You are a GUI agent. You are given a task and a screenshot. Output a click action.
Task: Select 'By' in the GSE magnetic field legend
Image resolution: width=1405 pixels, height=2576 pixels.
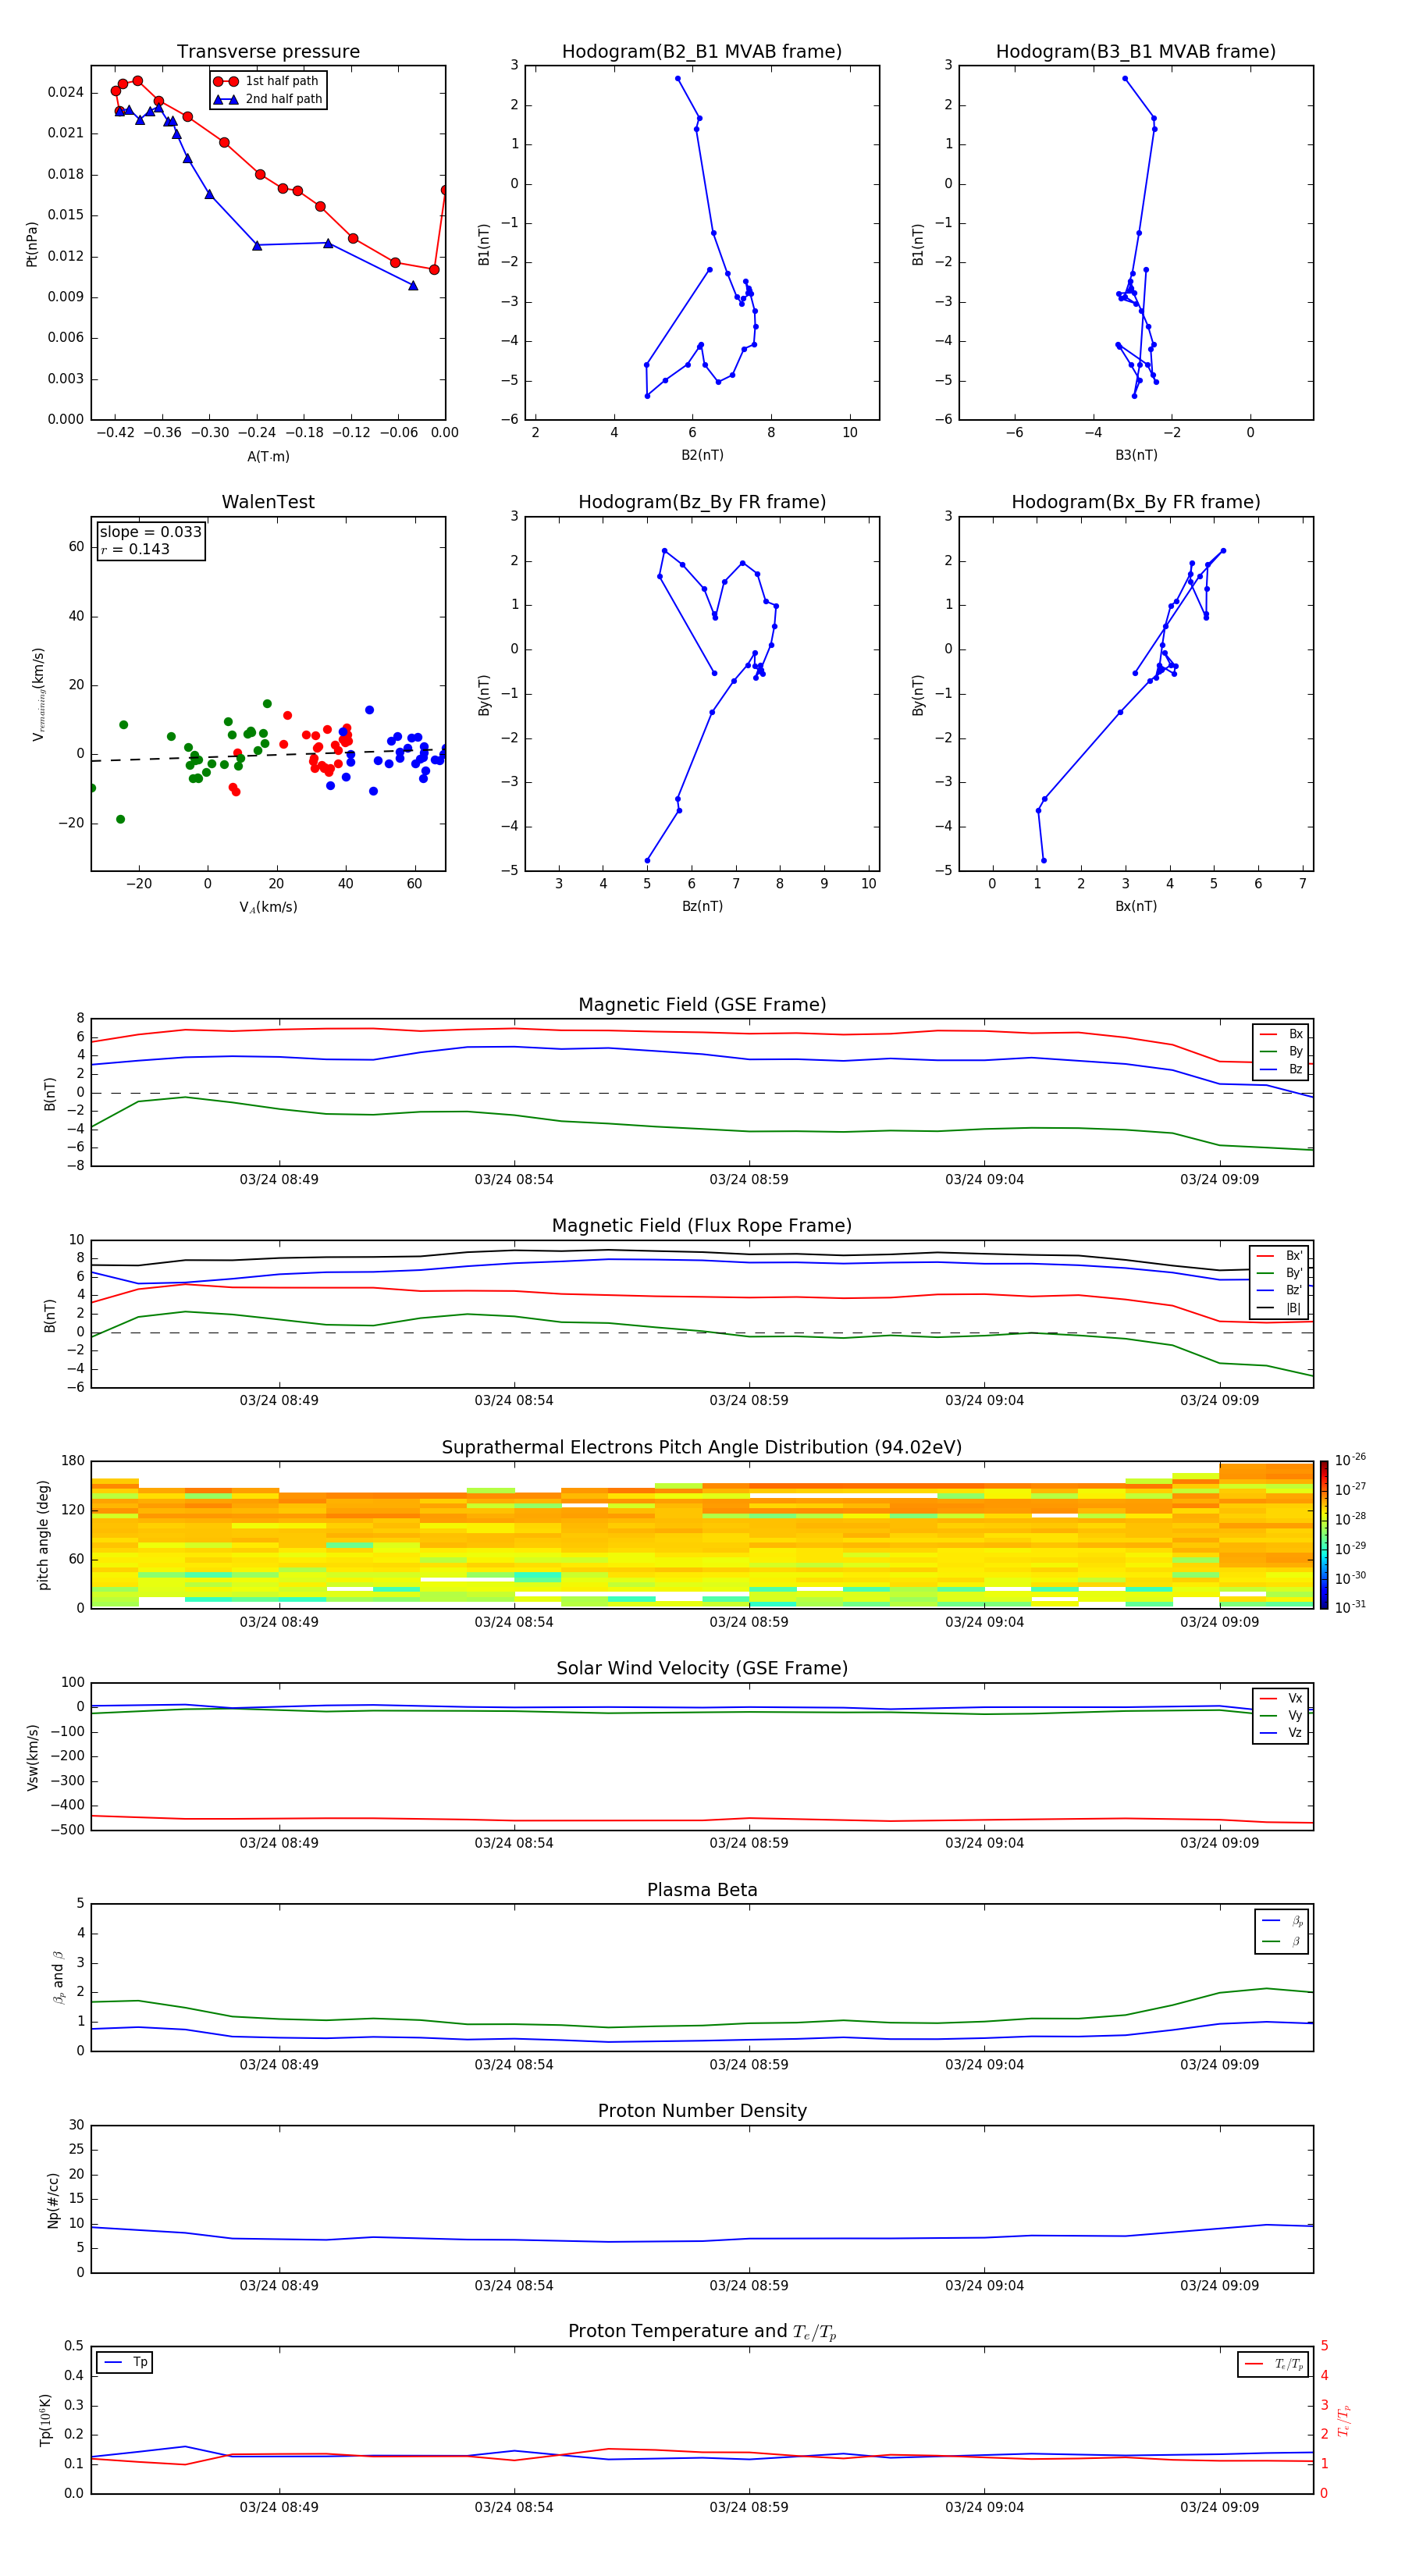coord(1281,1051)
